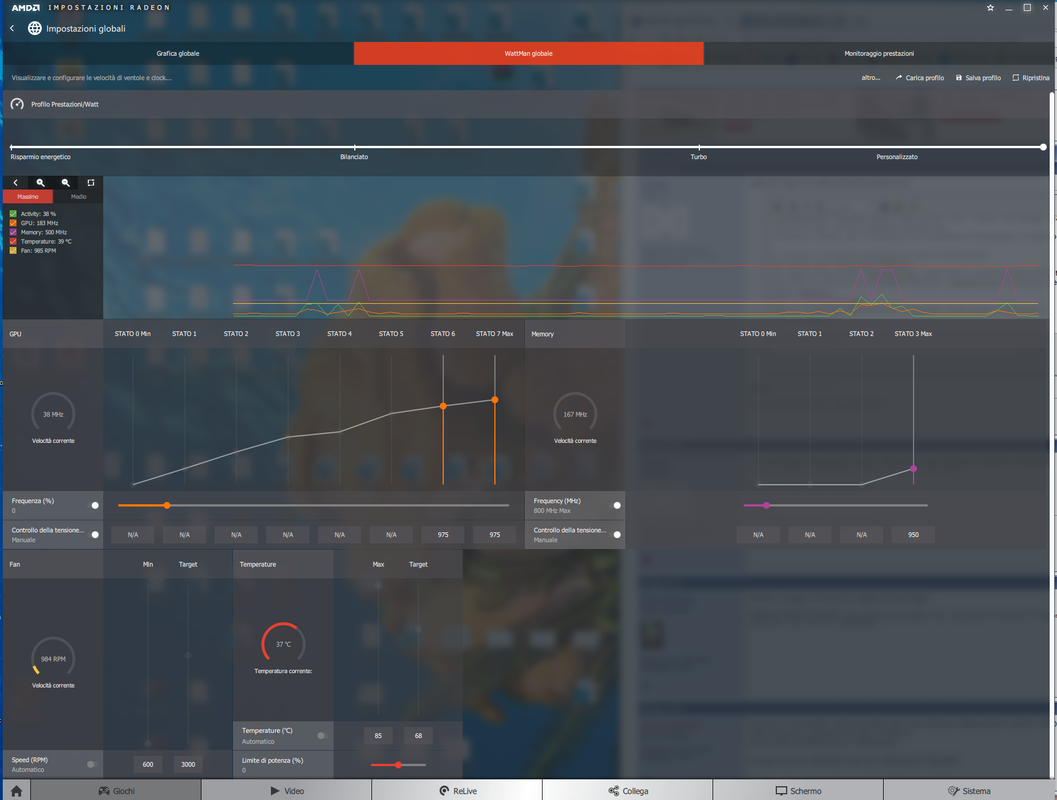Select Bilanciato on profile slider
Image resolution: width=1057 pixels, height=800 pixels.
pyautogui.click(x=355, y=147)
